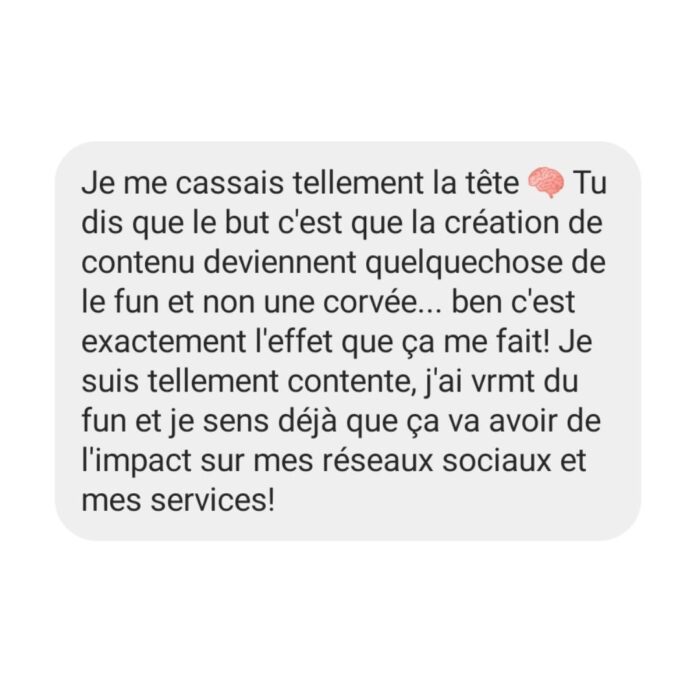Image resolution: width=700 pixels, height=700 pixels.
Task: Tap the word "l'impact"
Action: [x=137, y=462]
